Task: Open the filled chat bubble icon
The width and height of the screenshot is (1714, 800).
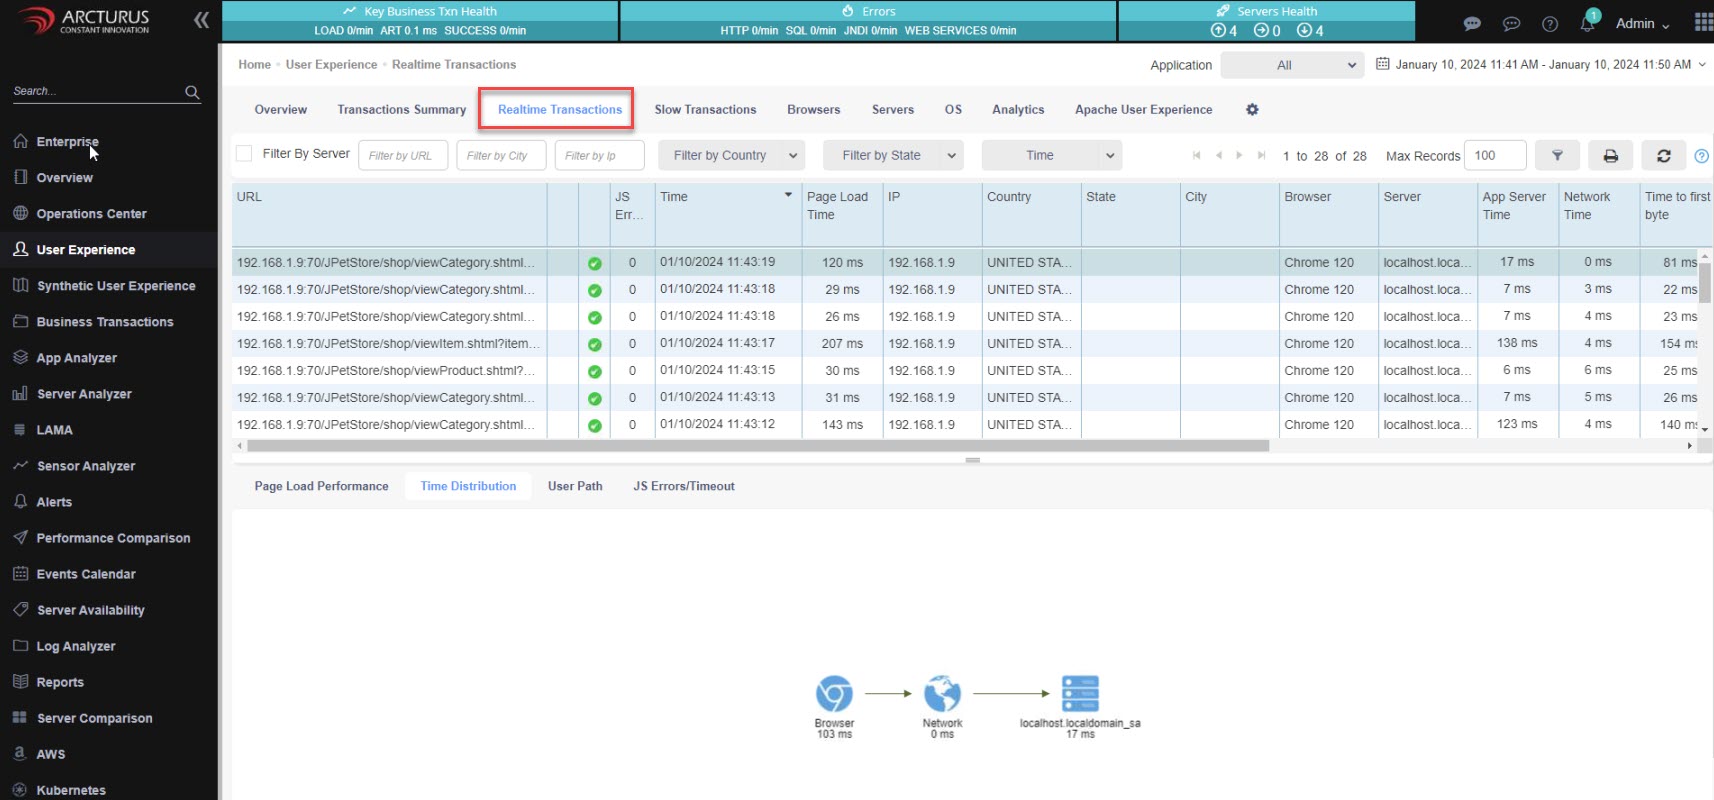Action: pos(1472,24)
